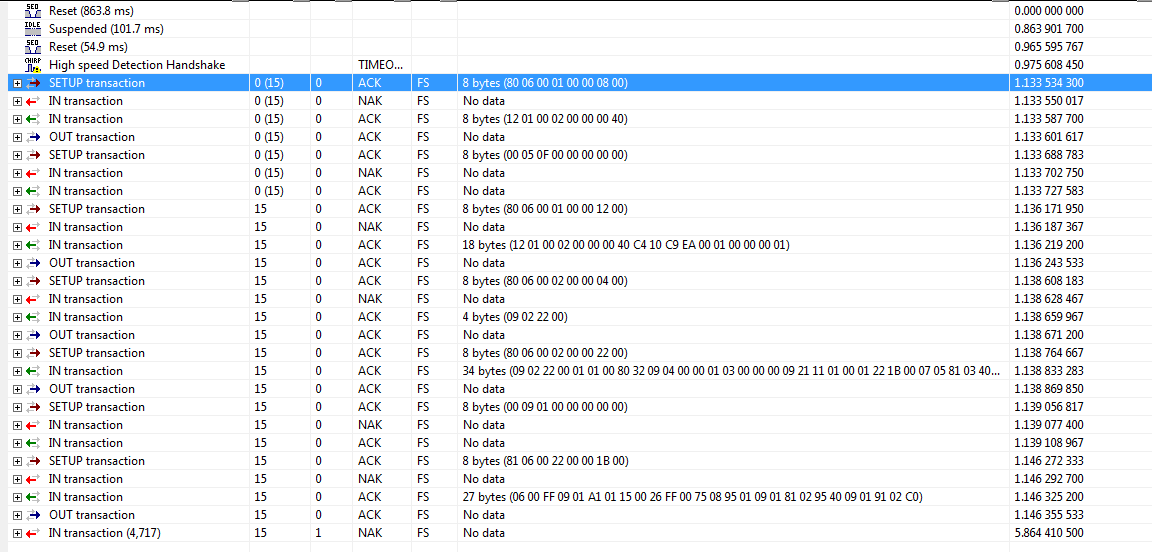The height and width of the screenshot is (552, 1152).
Task: Click the icon for Reset (54.9 ms)
Action: (x=33, y=47)
